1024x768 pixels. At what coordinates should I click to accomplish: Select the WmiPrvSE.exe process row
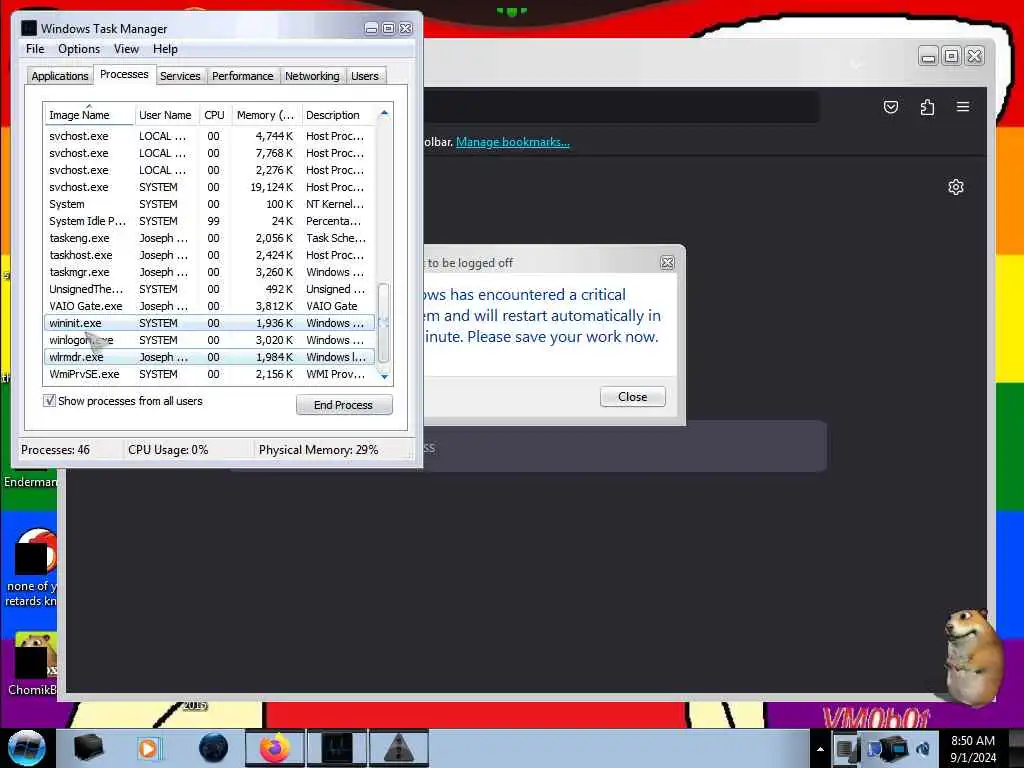[x=210, y=374]
